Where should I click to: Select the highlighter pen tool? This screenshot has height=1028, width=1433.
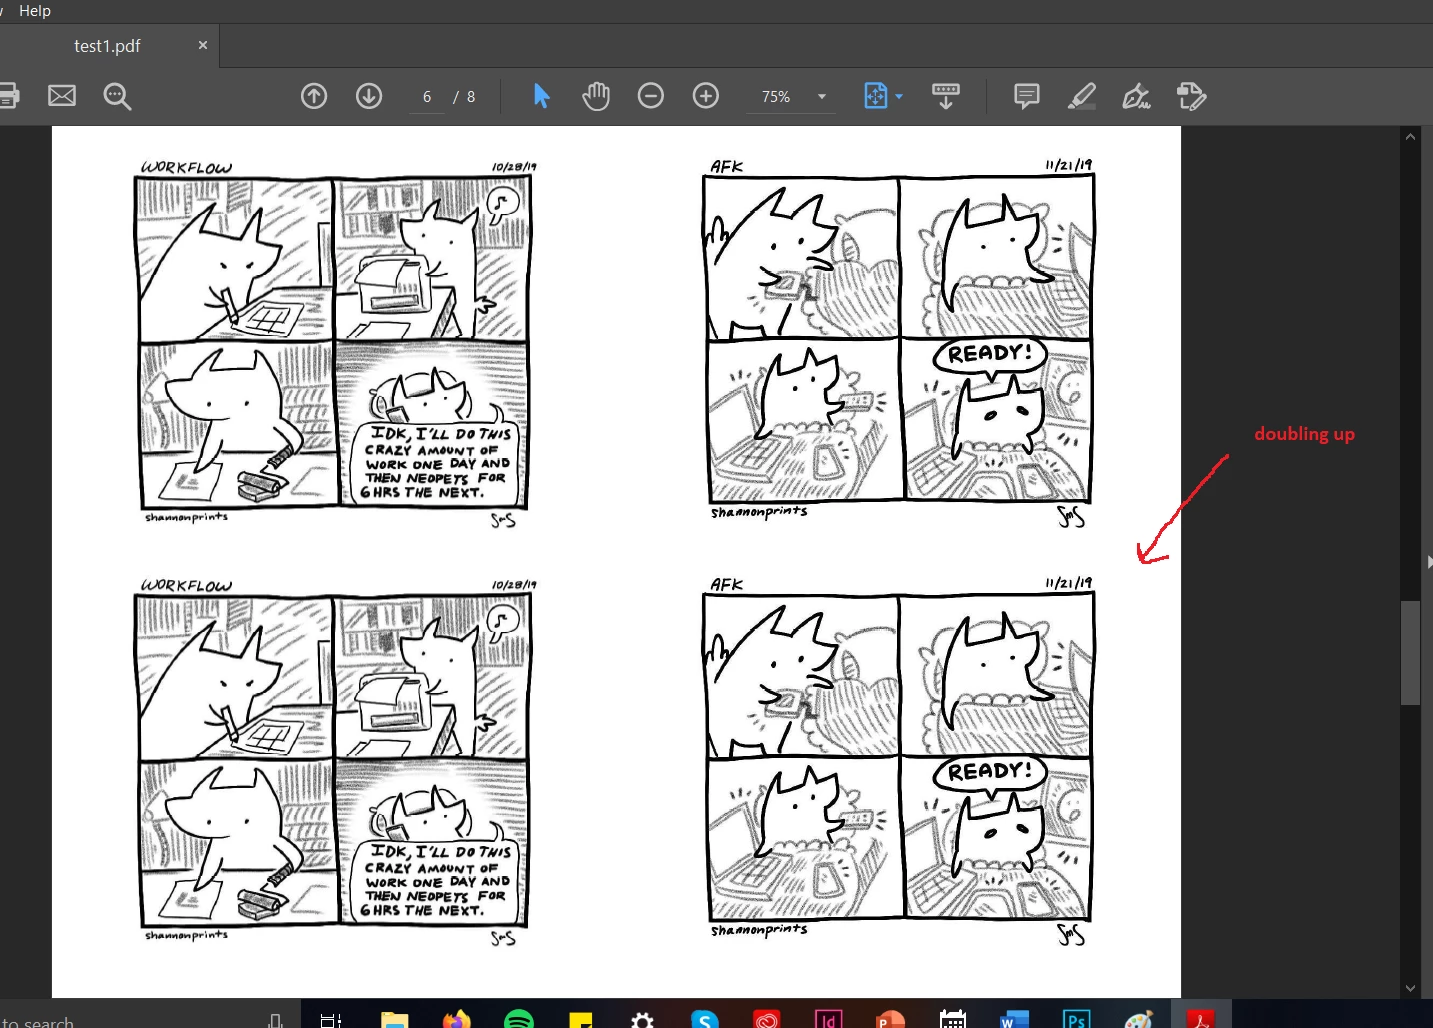tap(1082, 96)
